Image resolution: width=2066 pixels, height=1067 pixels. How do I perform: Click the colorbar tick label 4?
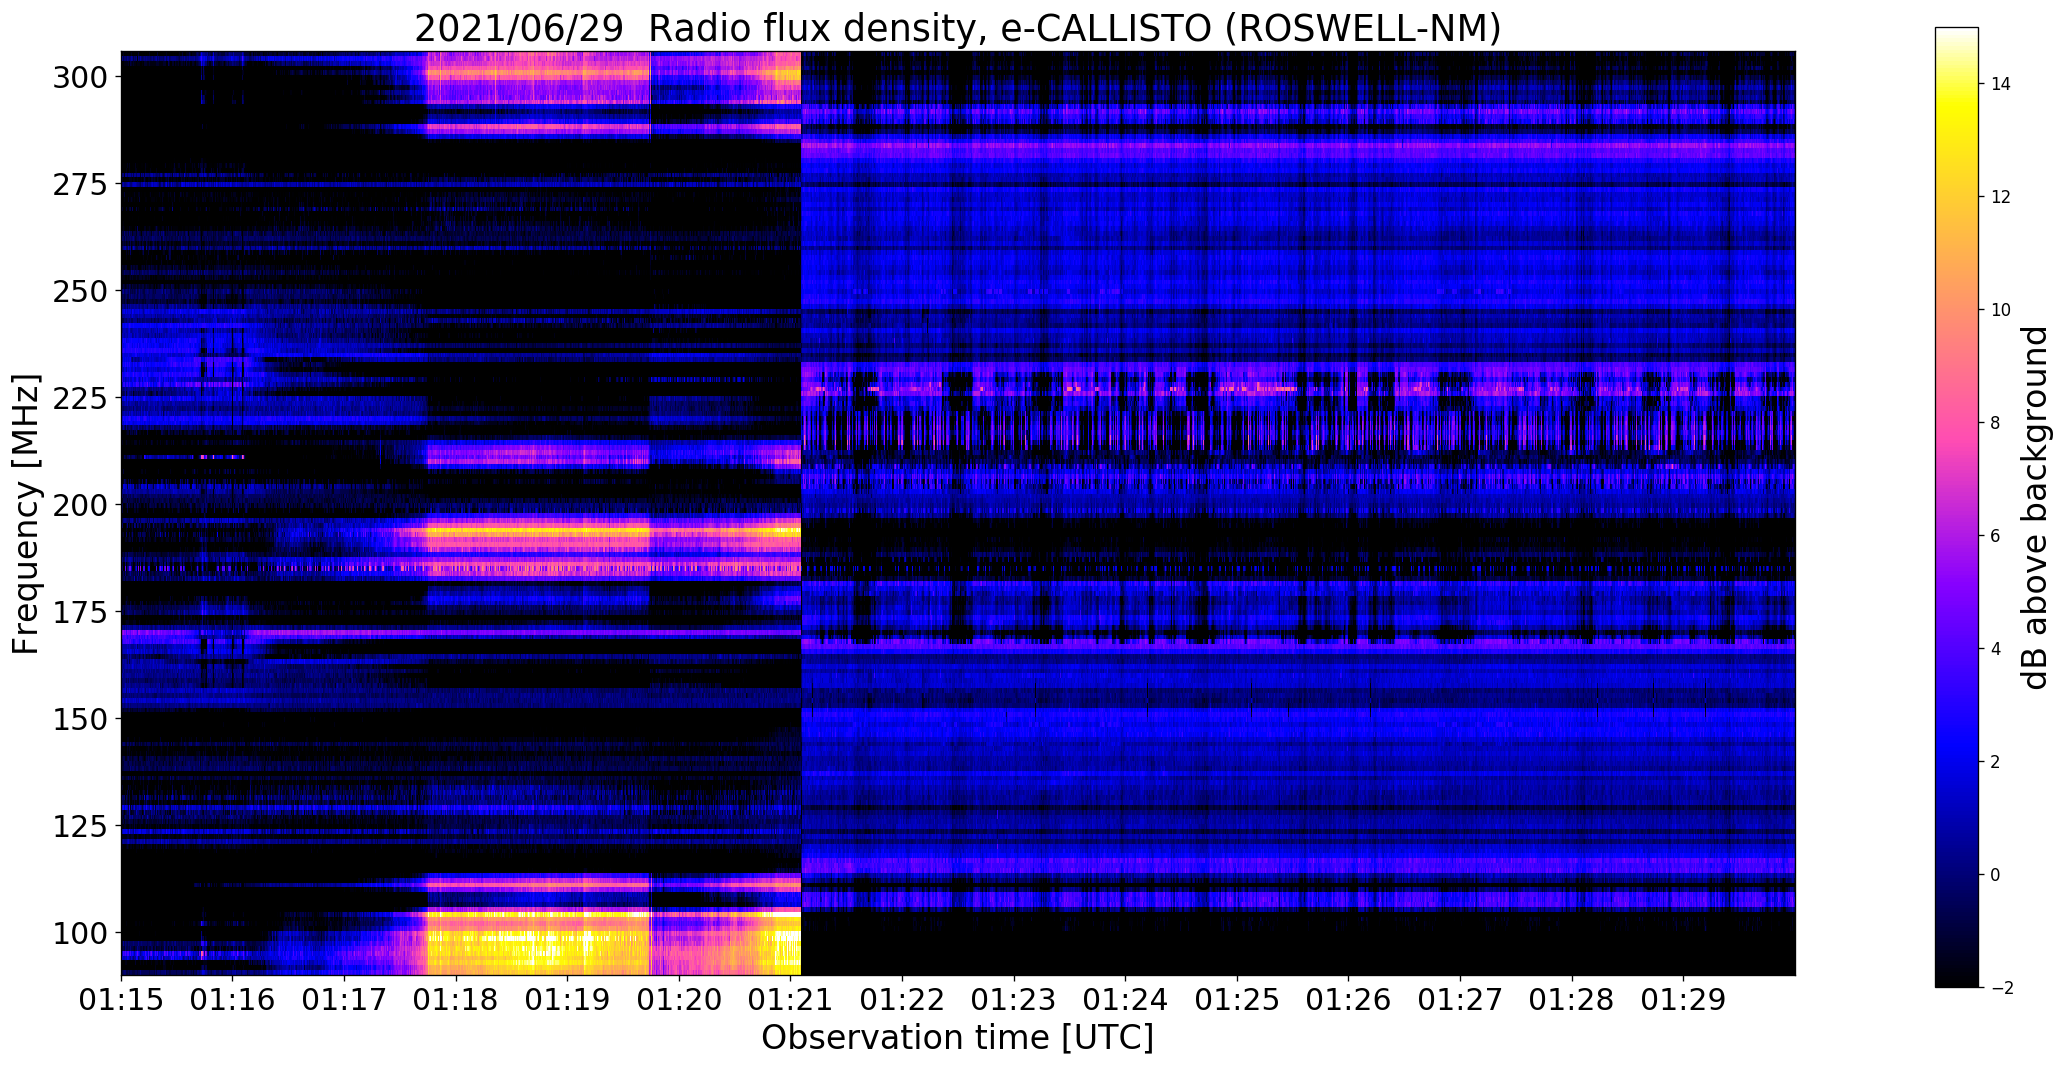click(x=1996, y=649)
